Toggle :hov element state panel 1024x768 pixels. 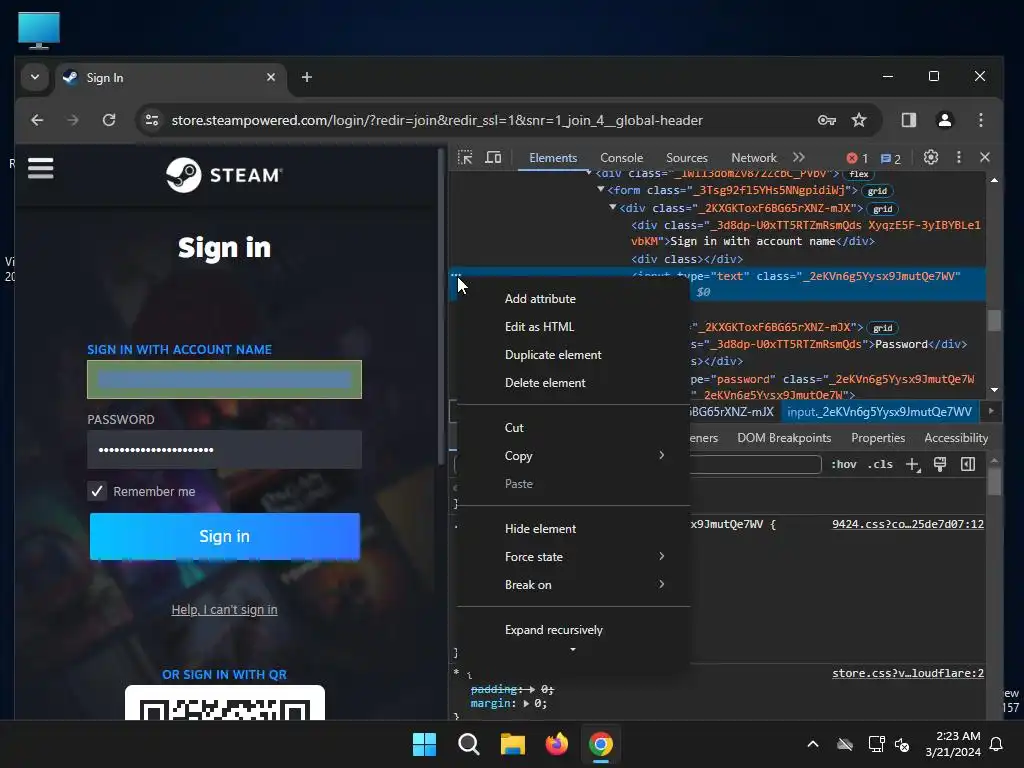(x=844, y=464)
